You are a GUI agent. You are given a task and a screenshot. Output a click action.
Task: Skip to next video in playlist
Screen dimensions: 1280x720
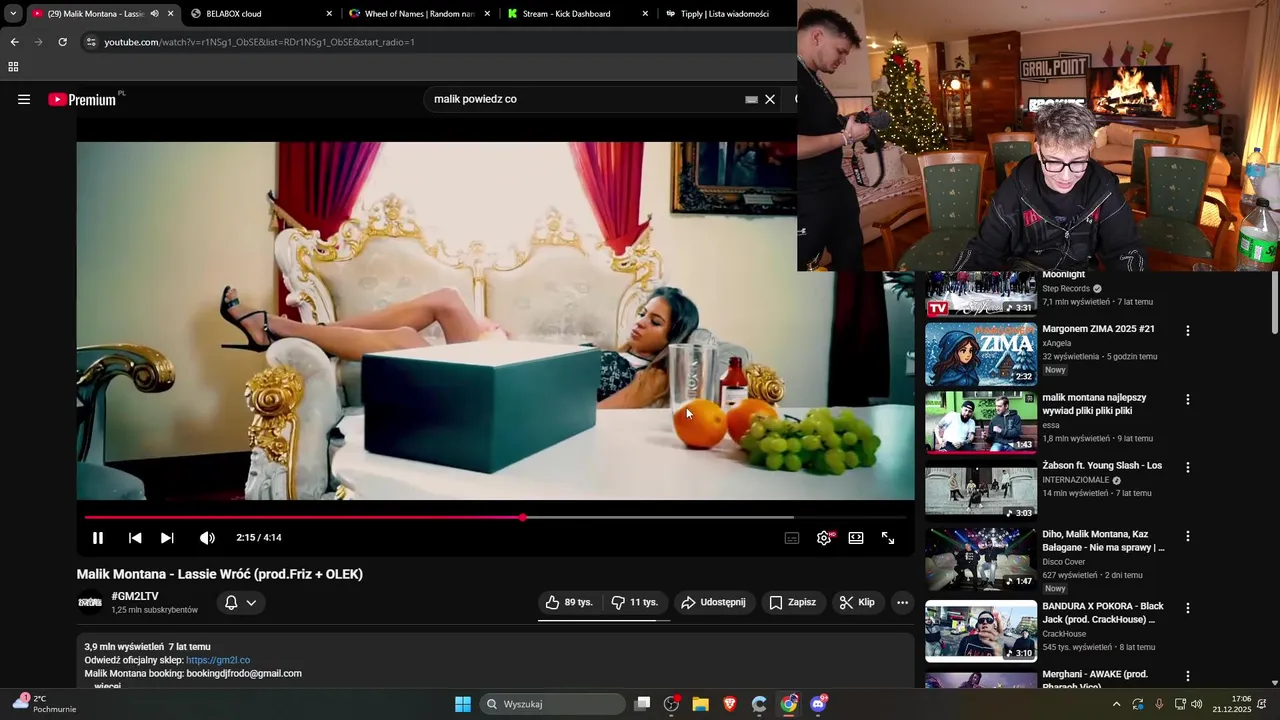tap(167, 538)
